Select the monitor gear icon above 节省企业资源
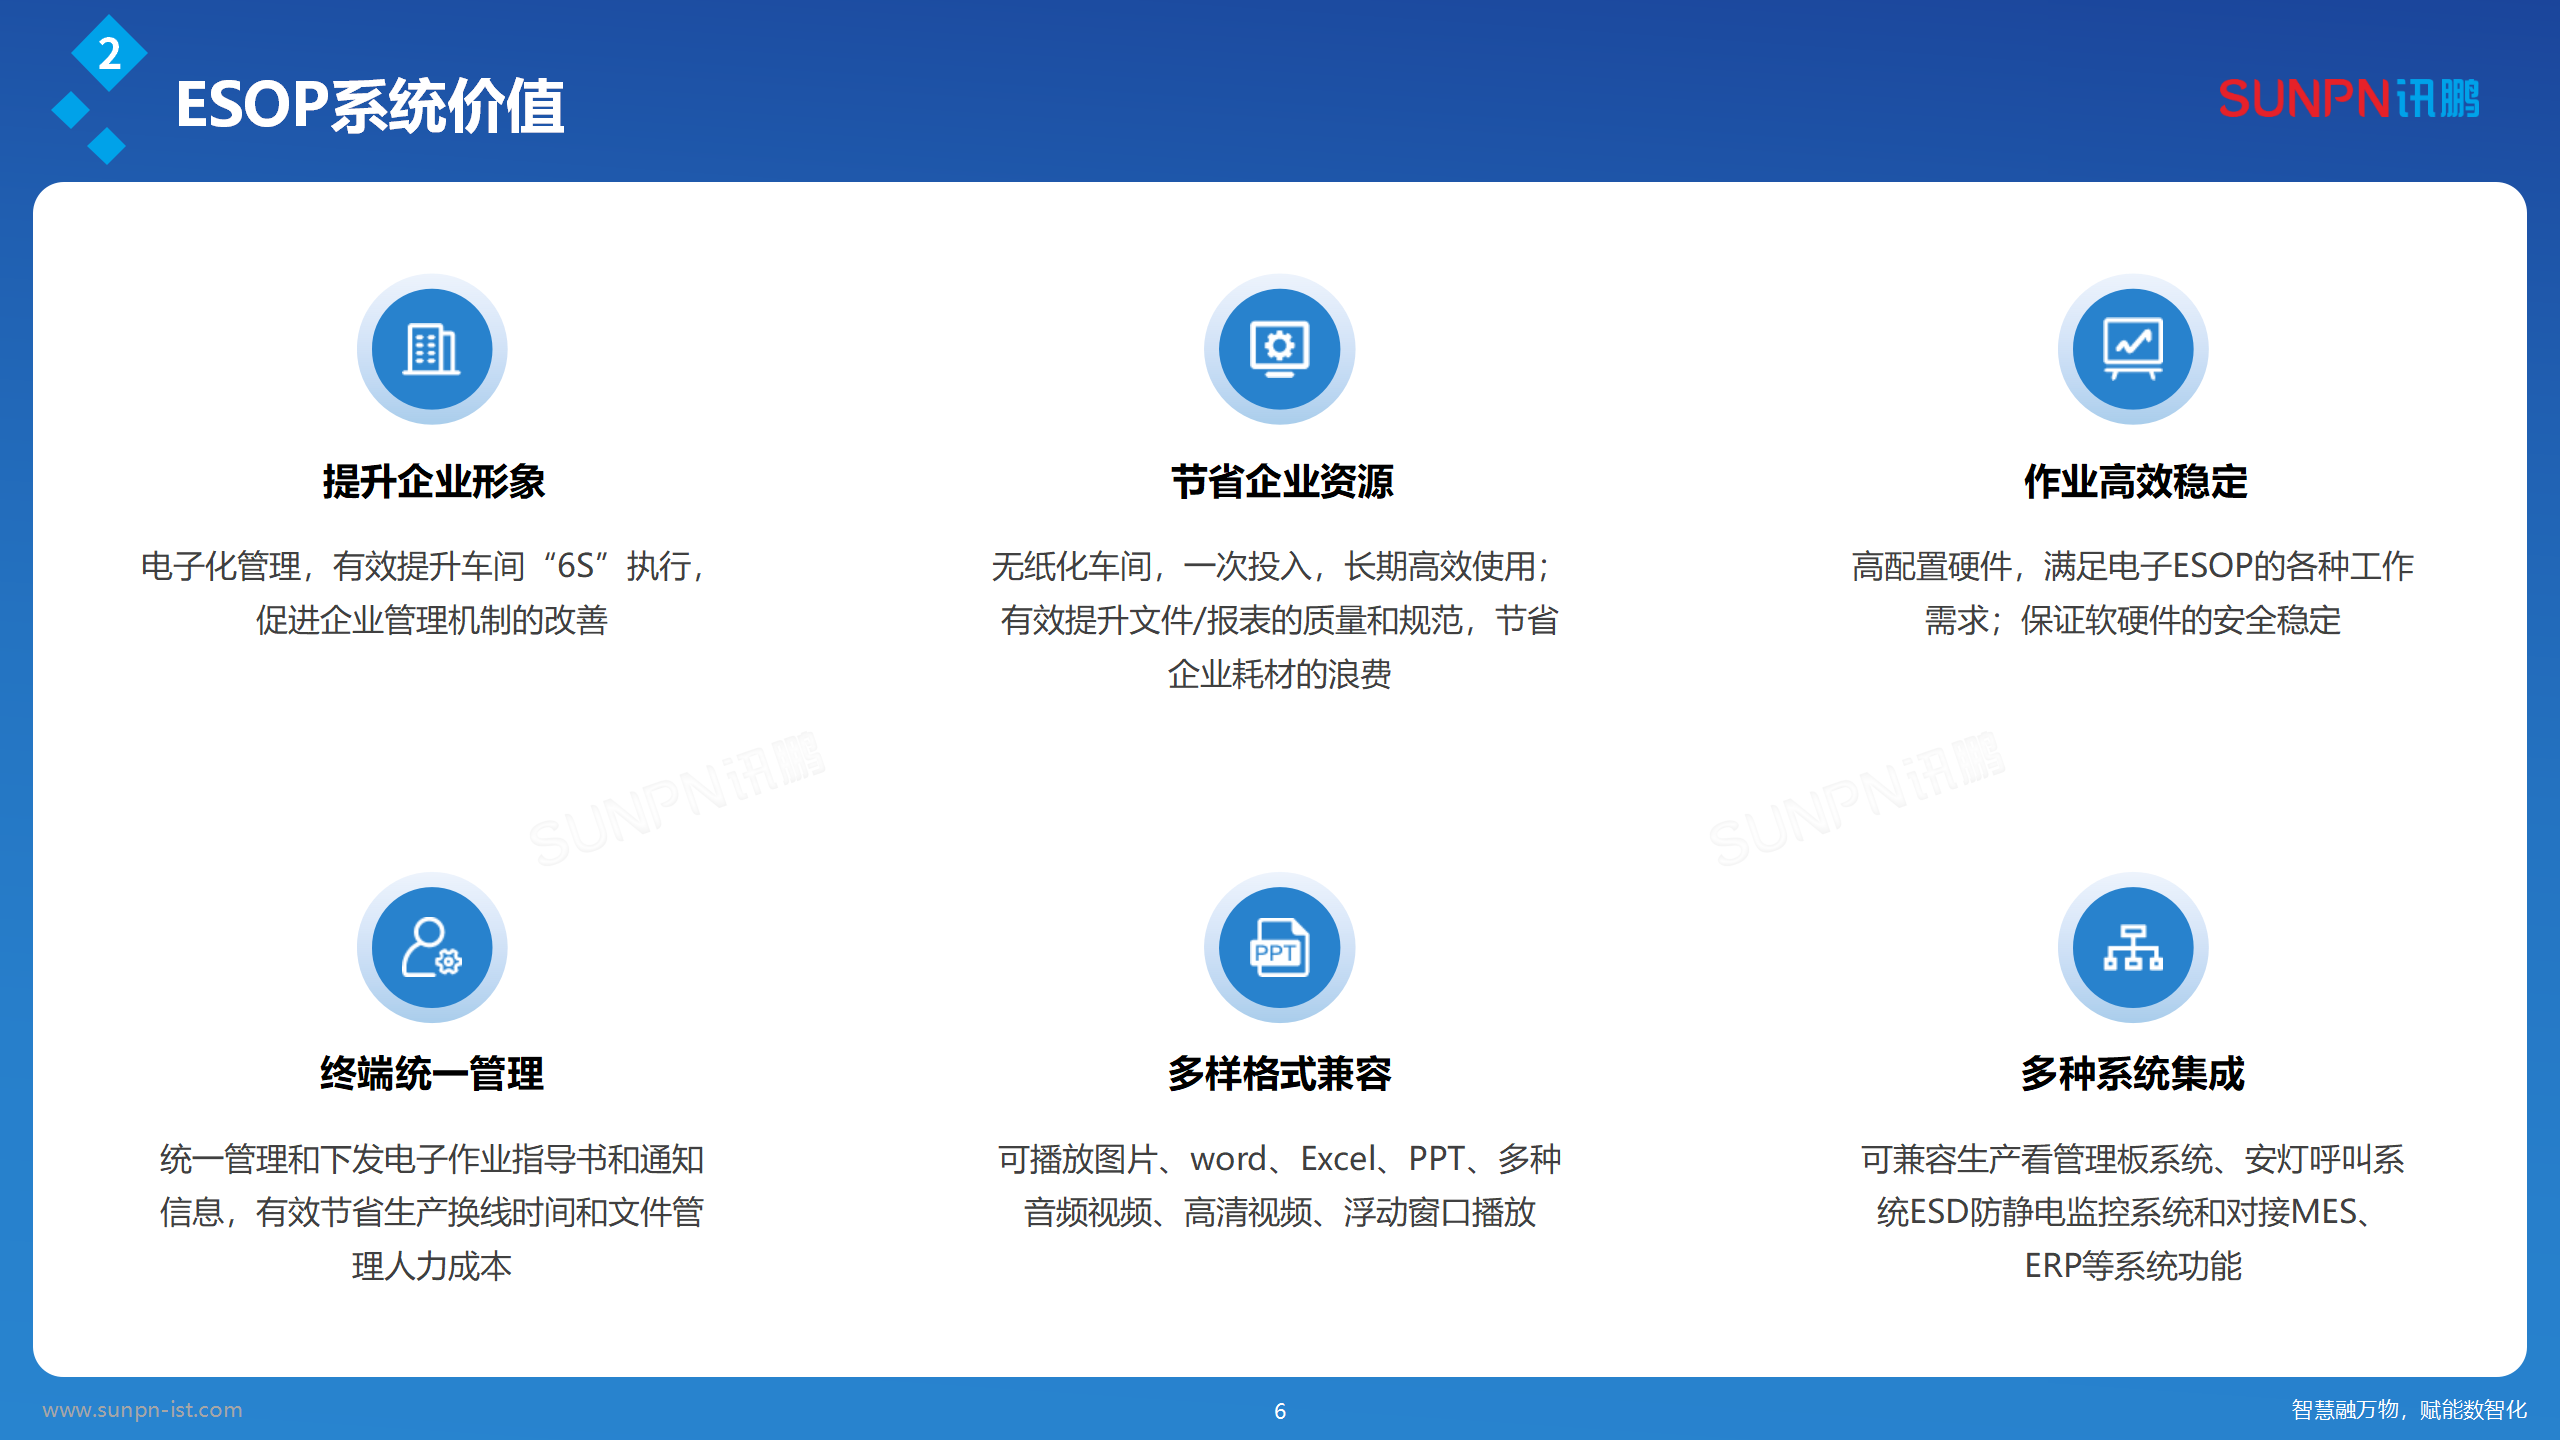 pyautogui.click(x=1279, y=349)
